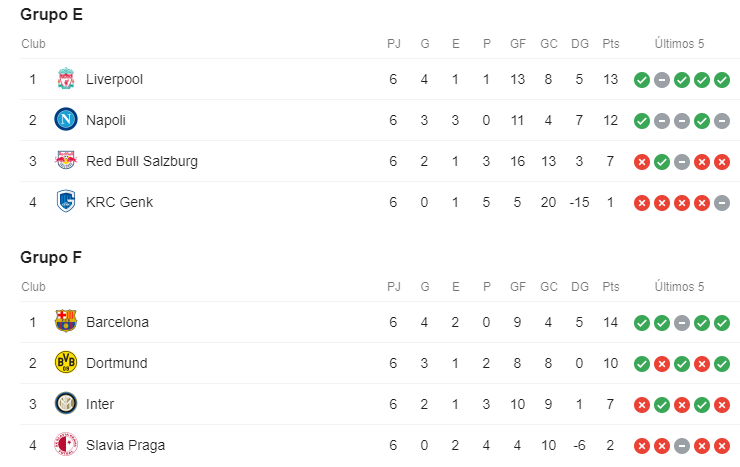Click Slavia Praga's most recent loss indicator
This screenshot has width=740, height=467.
[x=722, y=446]
